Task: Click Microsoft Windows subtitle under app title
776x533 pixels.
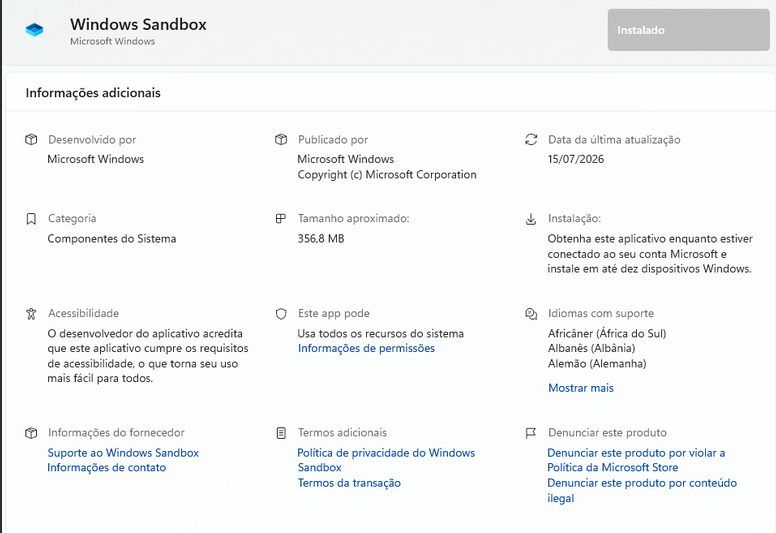Action: click(x=112, y=42)
